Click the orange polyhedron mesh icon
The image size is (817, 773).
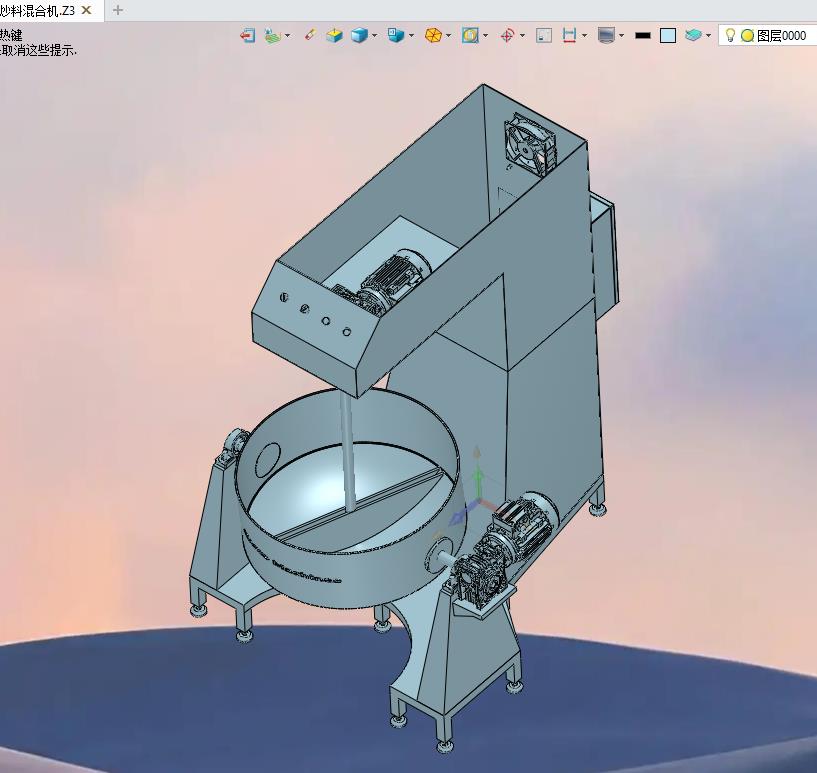pyautogui.click(x=433, y=35)
